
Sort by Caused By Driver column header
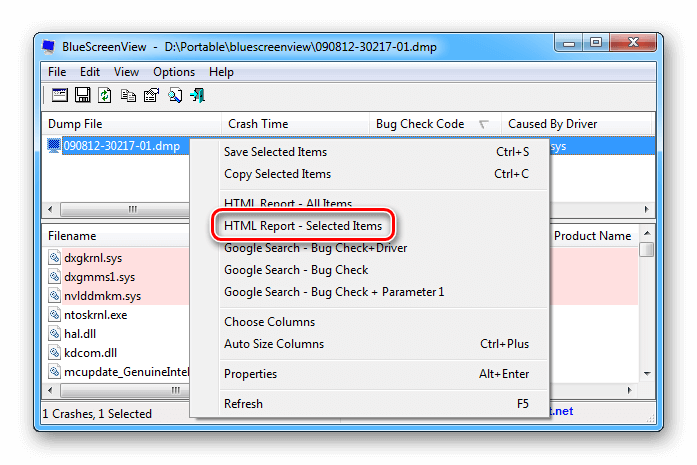pyautogui.click(x=577, y=124)
